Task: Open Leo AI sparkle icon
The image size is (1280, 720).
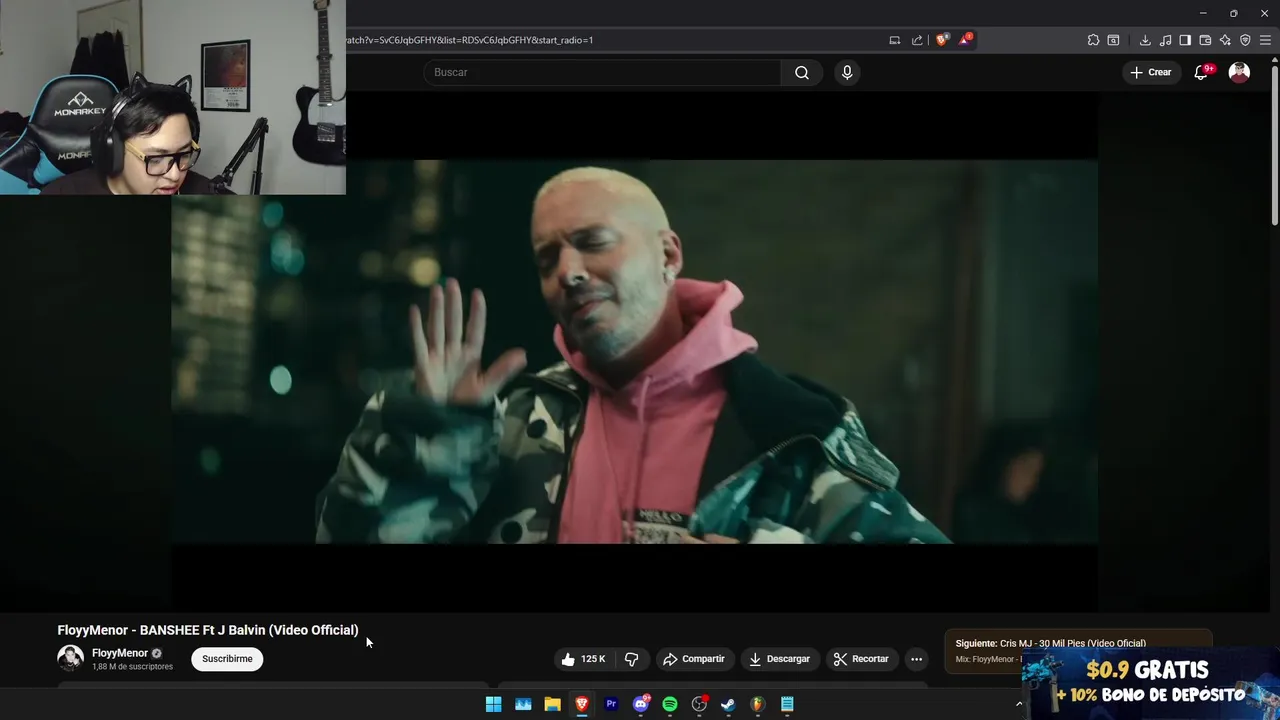Action: pos(1225,40)
